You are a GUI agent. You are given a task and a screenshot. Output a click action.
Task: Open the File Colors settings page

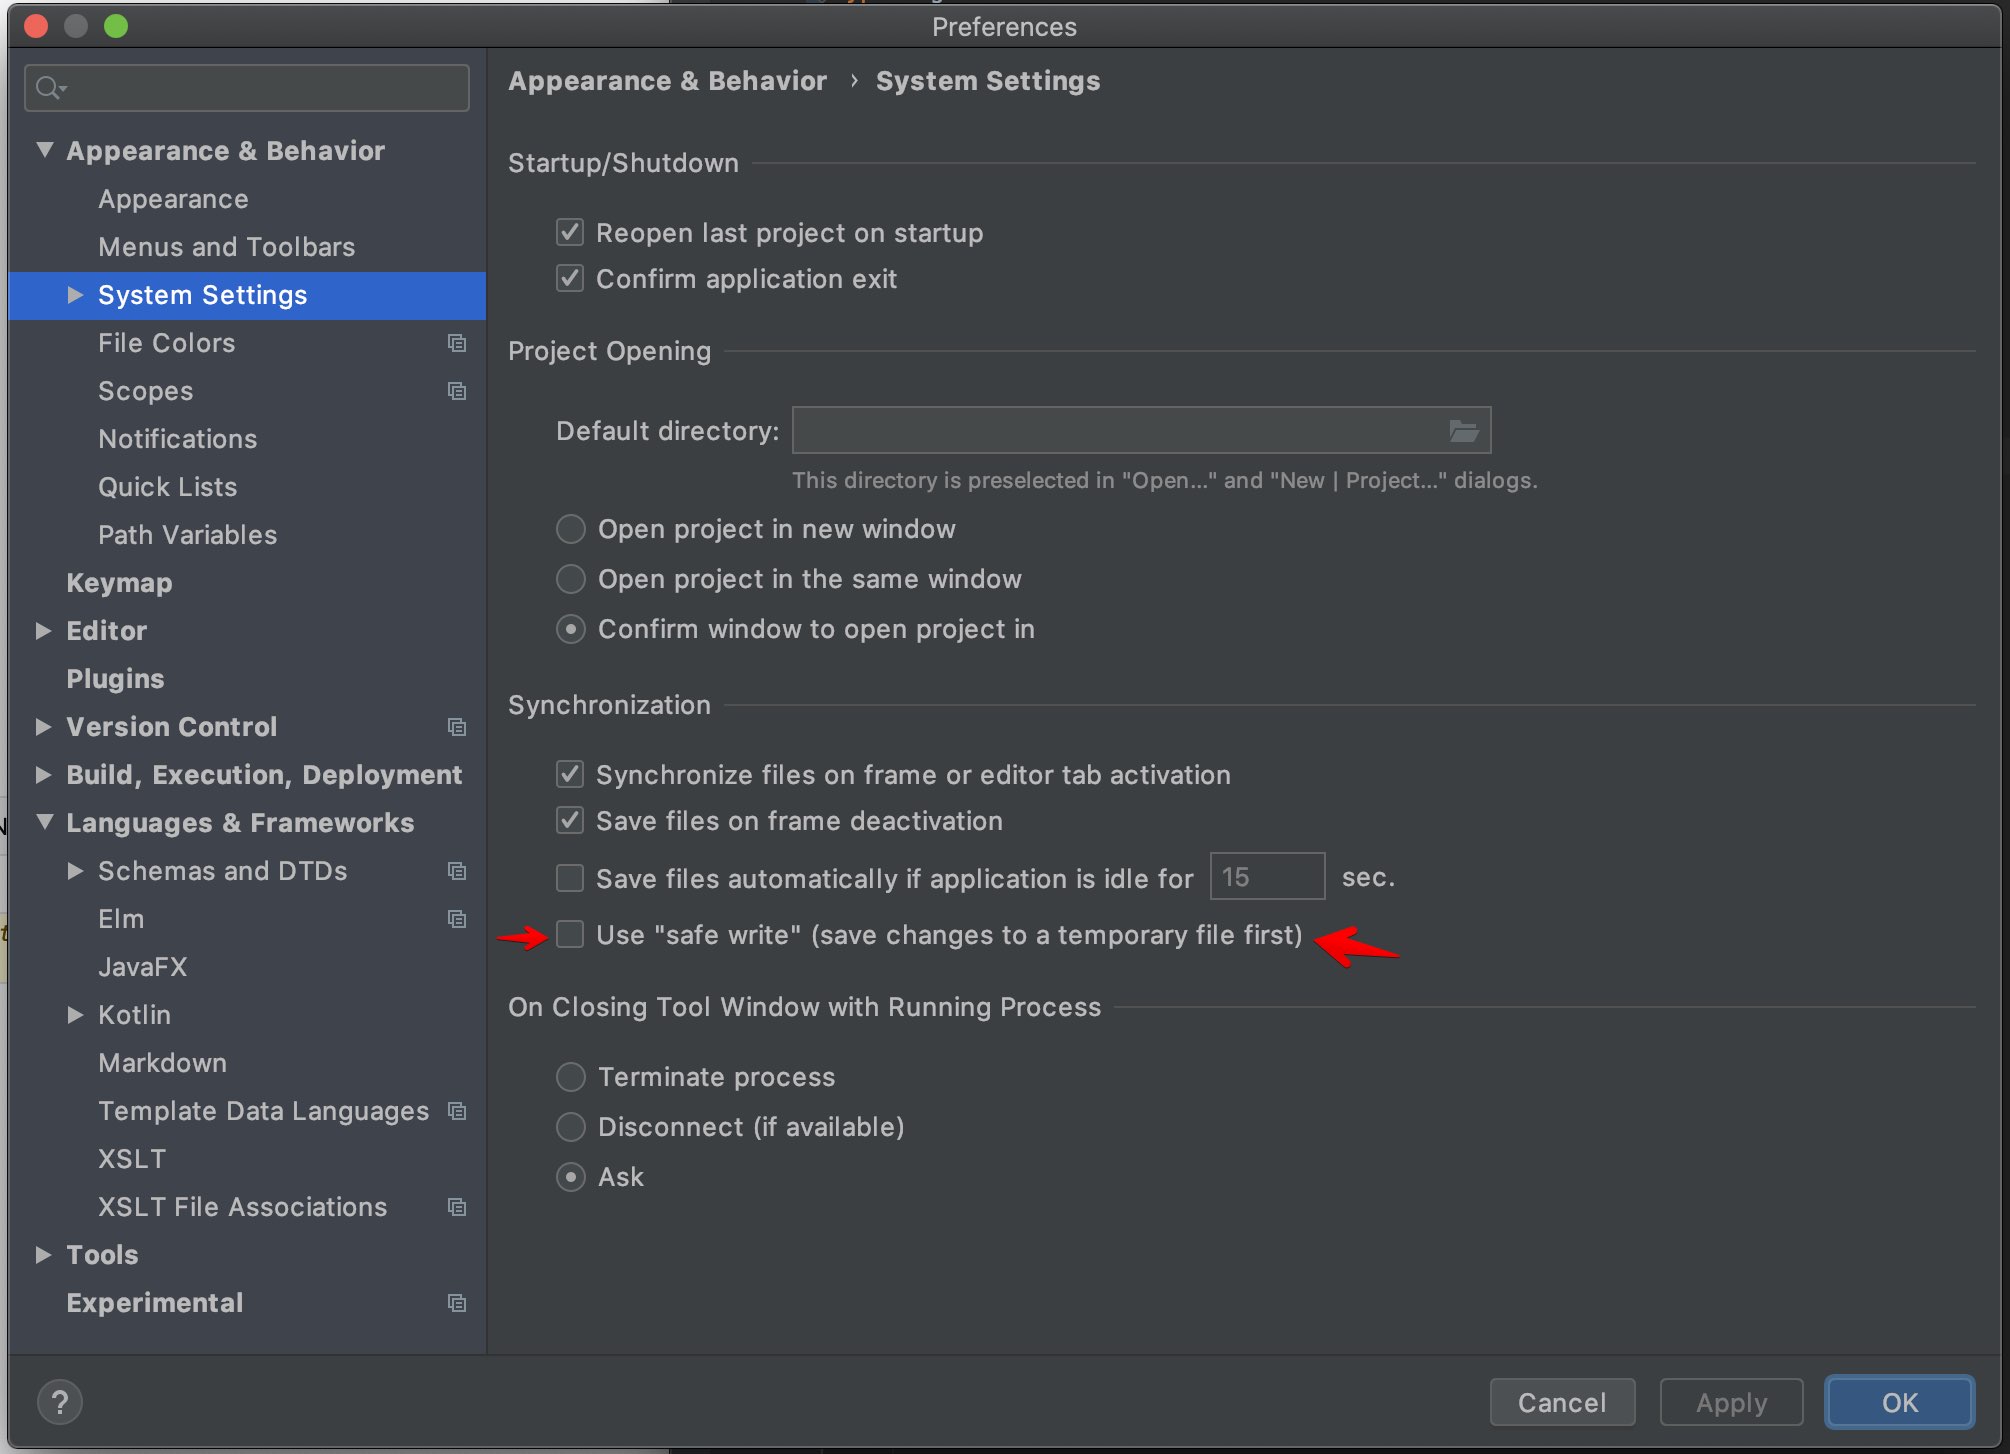click(x=167, y=343)
